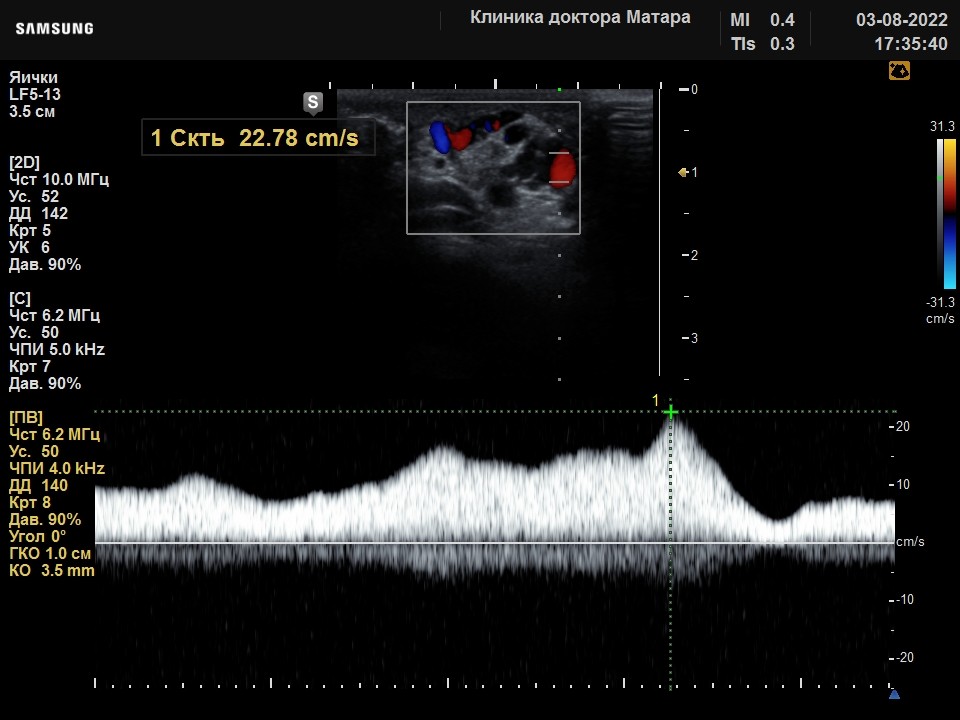
Task: Click the spectral Doppler baseline
Action: [x=495, y=542]
